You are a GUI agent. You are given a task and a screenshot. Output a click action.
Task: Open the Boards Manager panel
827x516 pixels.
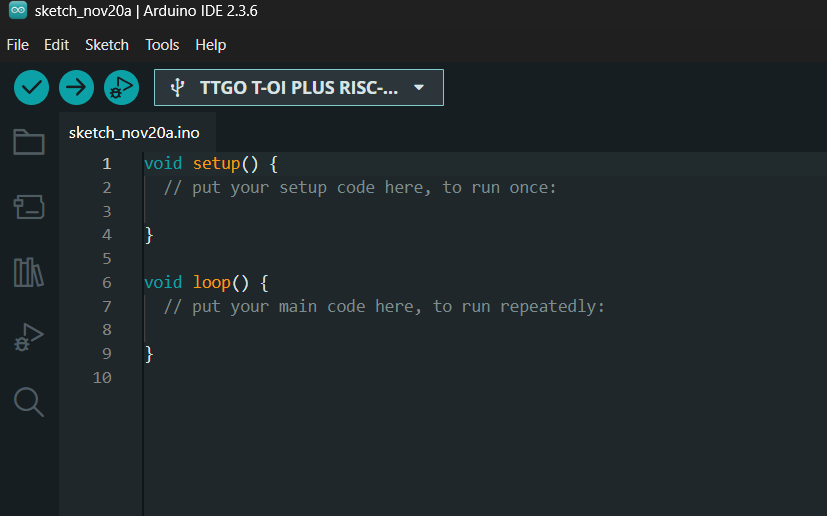point(29,207)
